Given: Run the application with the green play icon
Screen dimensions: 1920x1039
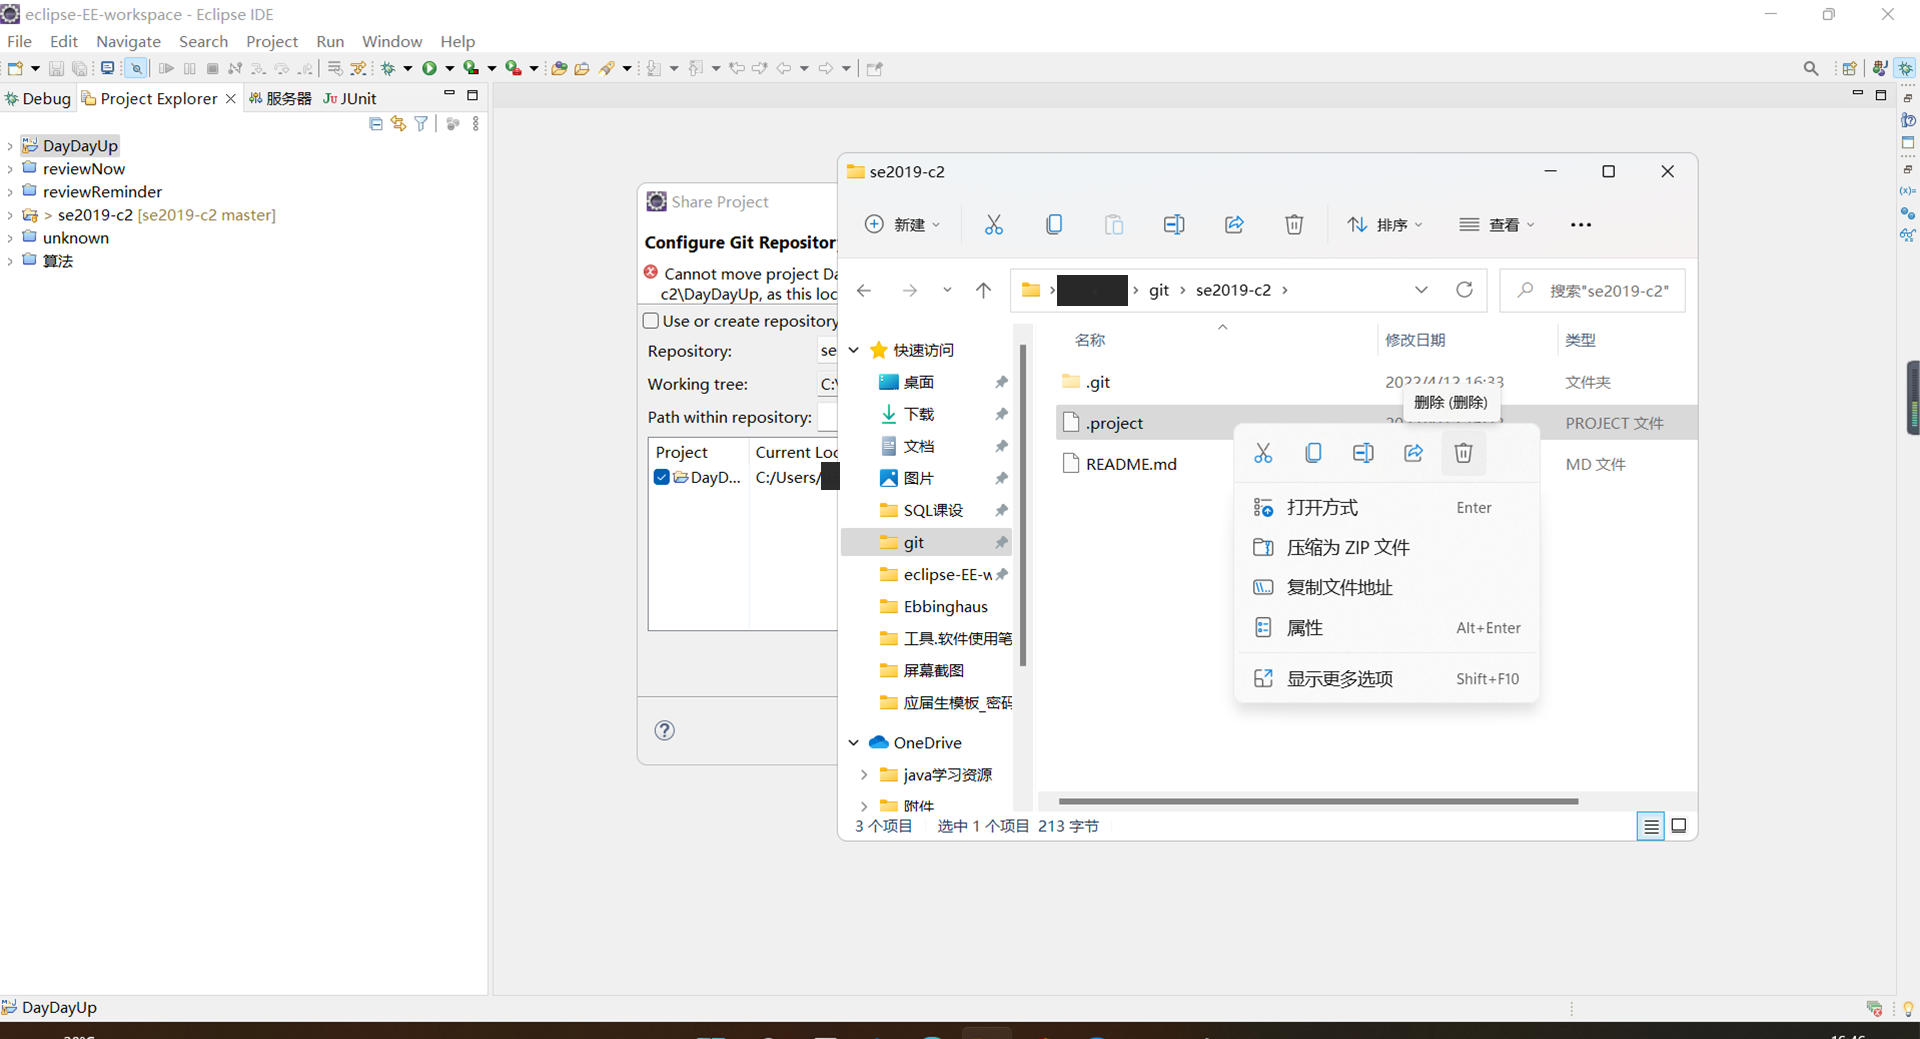Looking at the screenshot, I should pyautogui.click(x=430, y=68).
